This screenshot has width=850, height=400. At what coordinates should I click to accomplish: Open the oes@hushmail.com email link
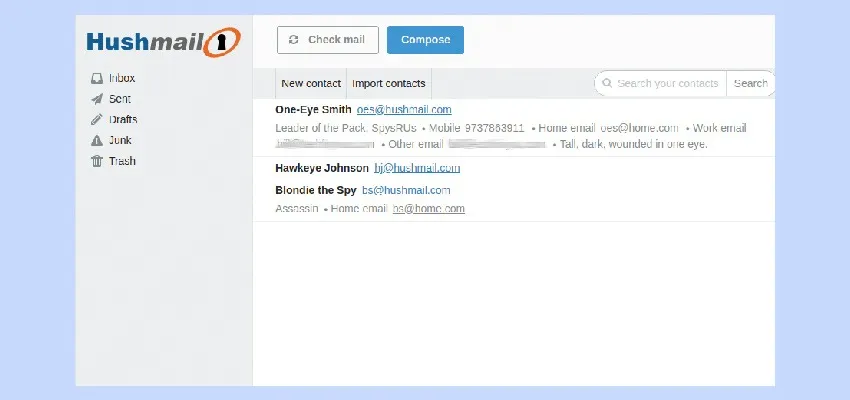click(404, 109)
